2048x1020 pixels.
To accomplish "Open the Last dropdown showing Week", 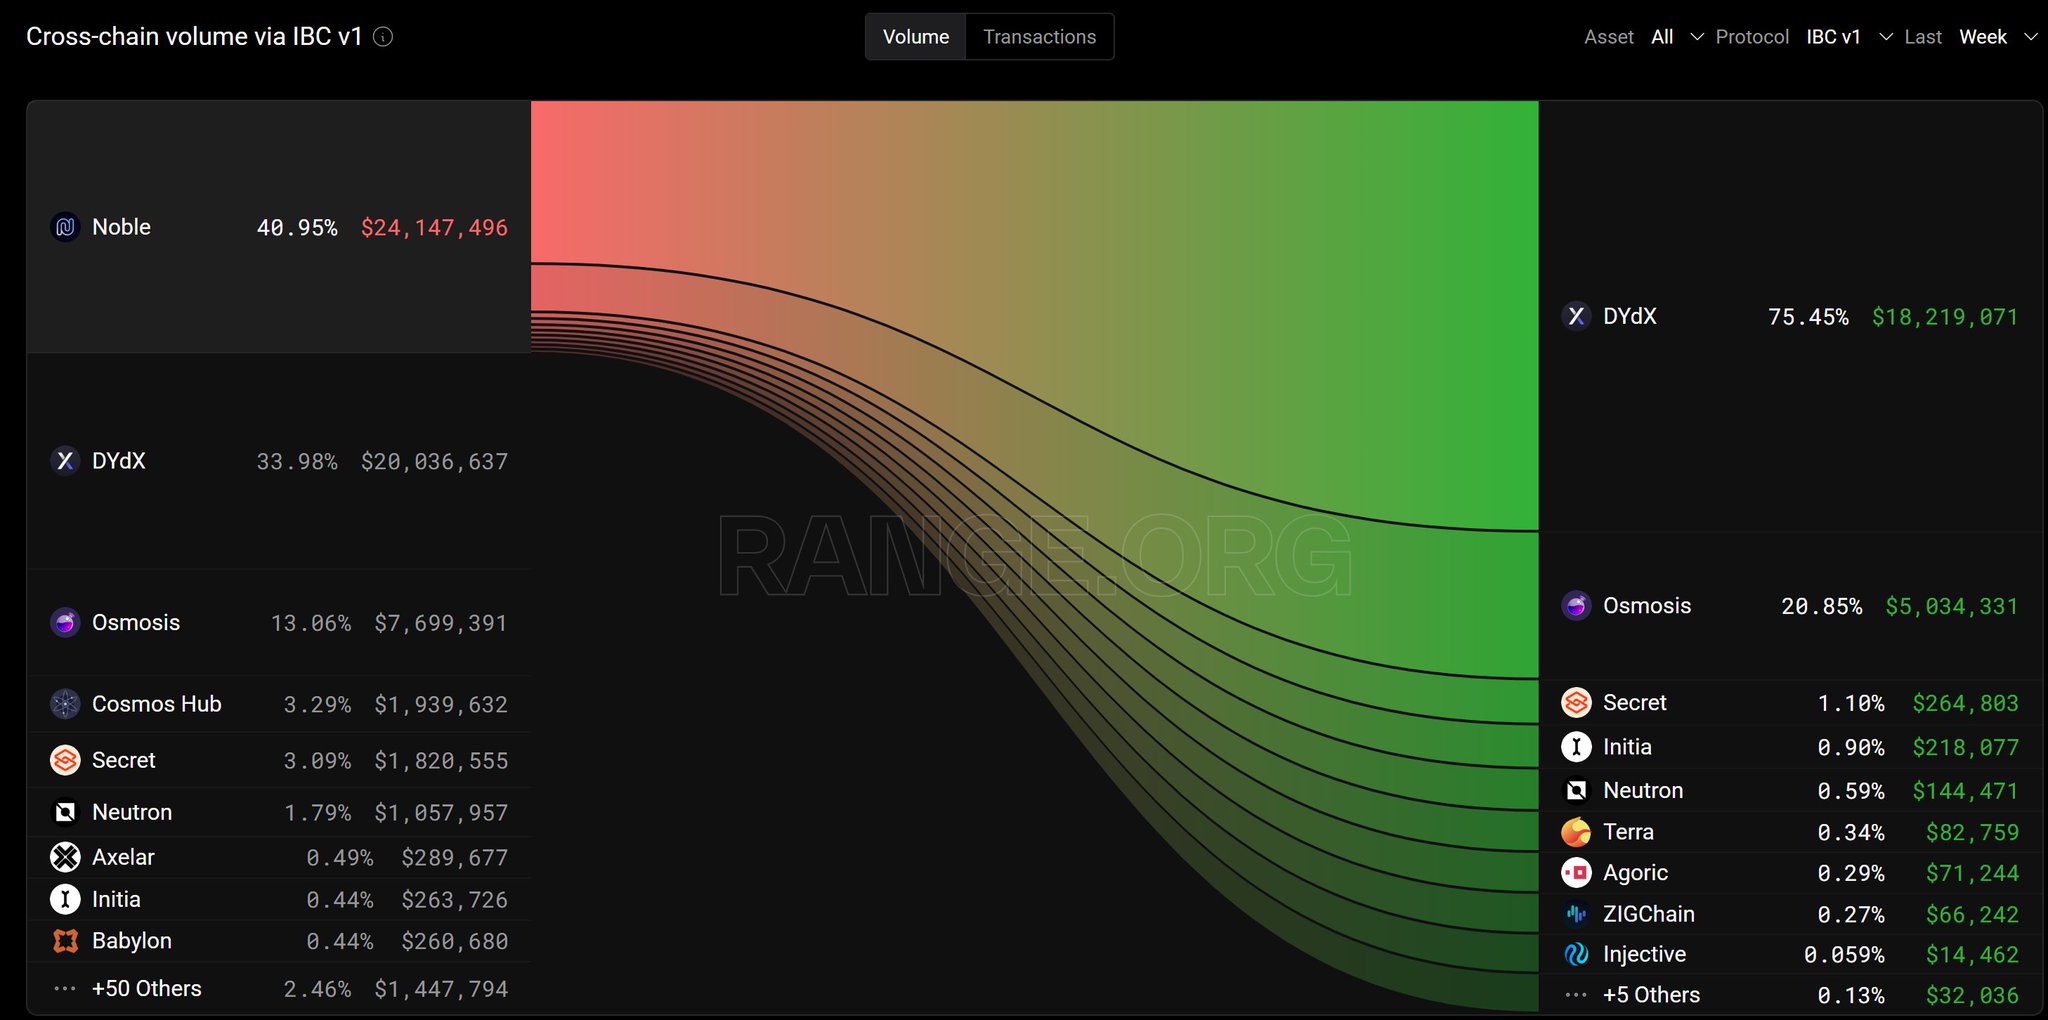I will [1998, 37].
